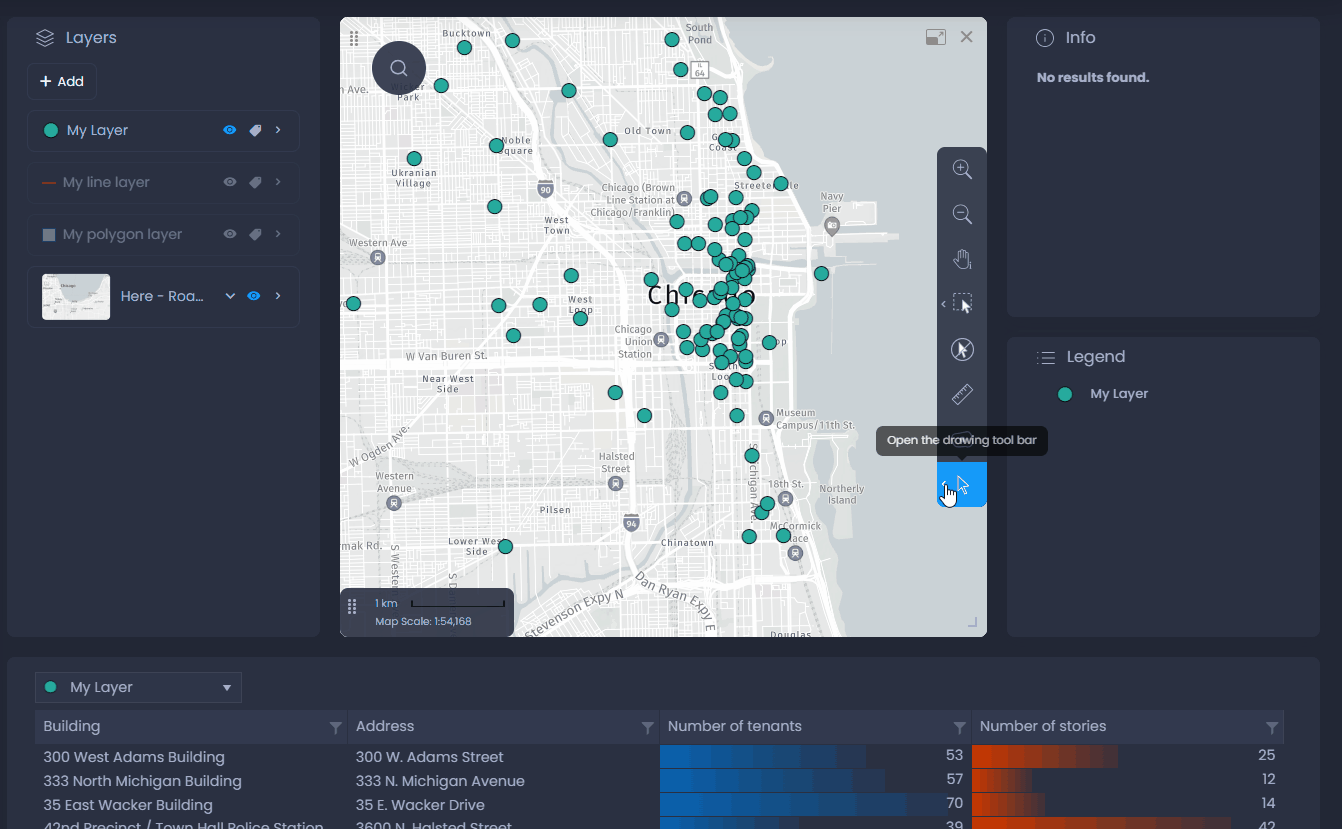Select the pan hand info tool
1342x829 pixels.
click(962, 259)
